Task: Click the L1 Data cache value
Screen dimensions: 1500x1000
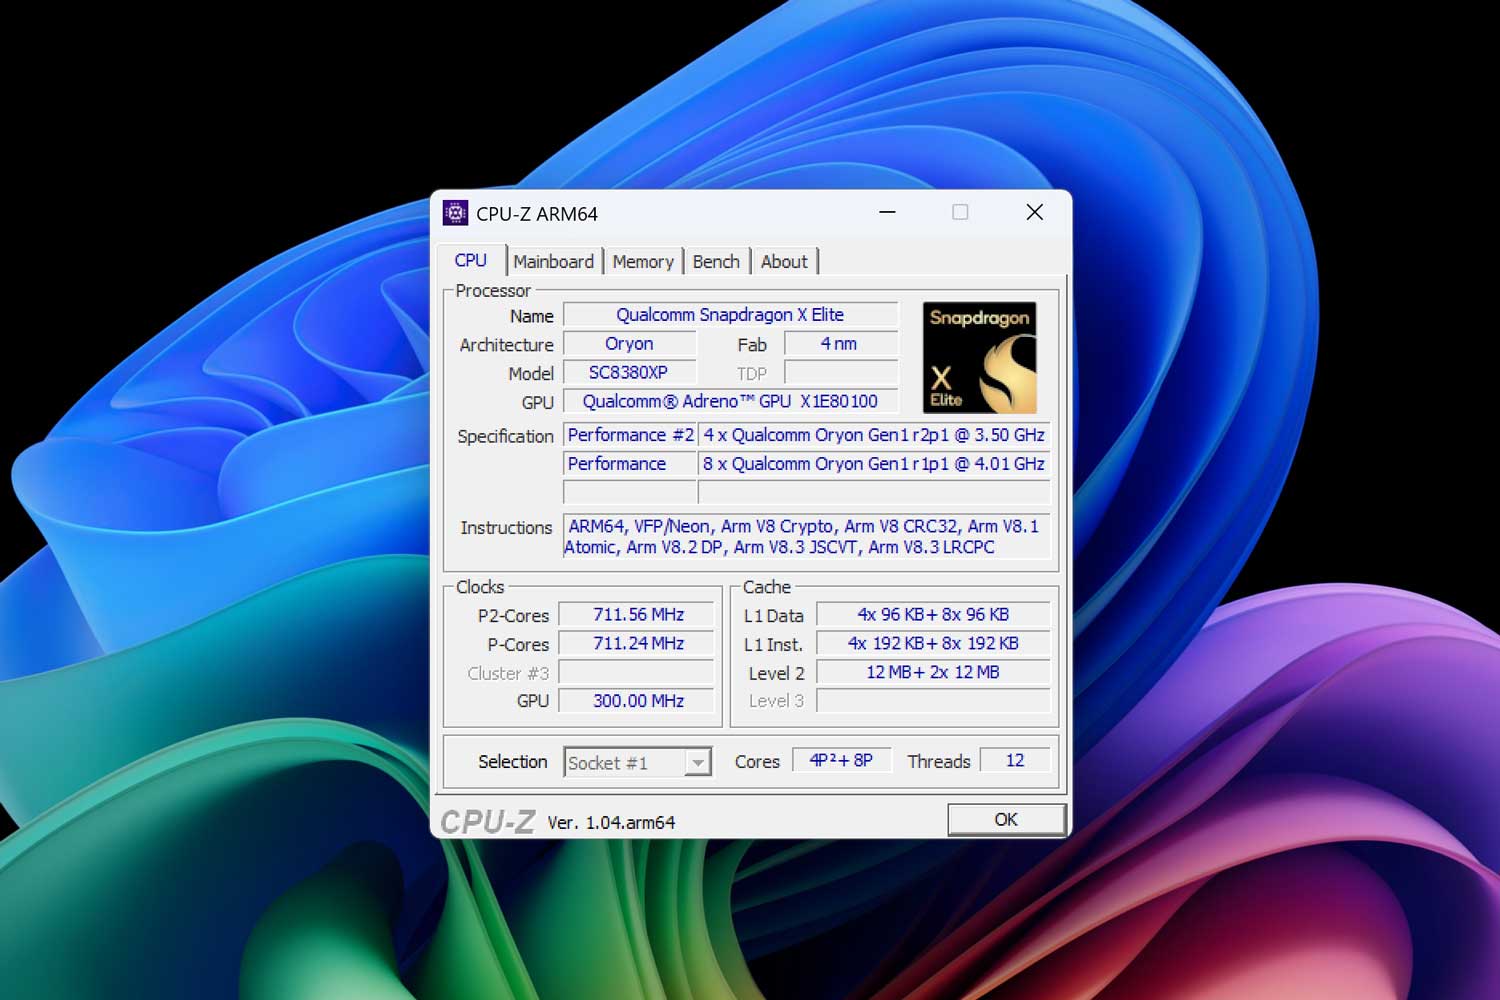Action: (933, 615)
